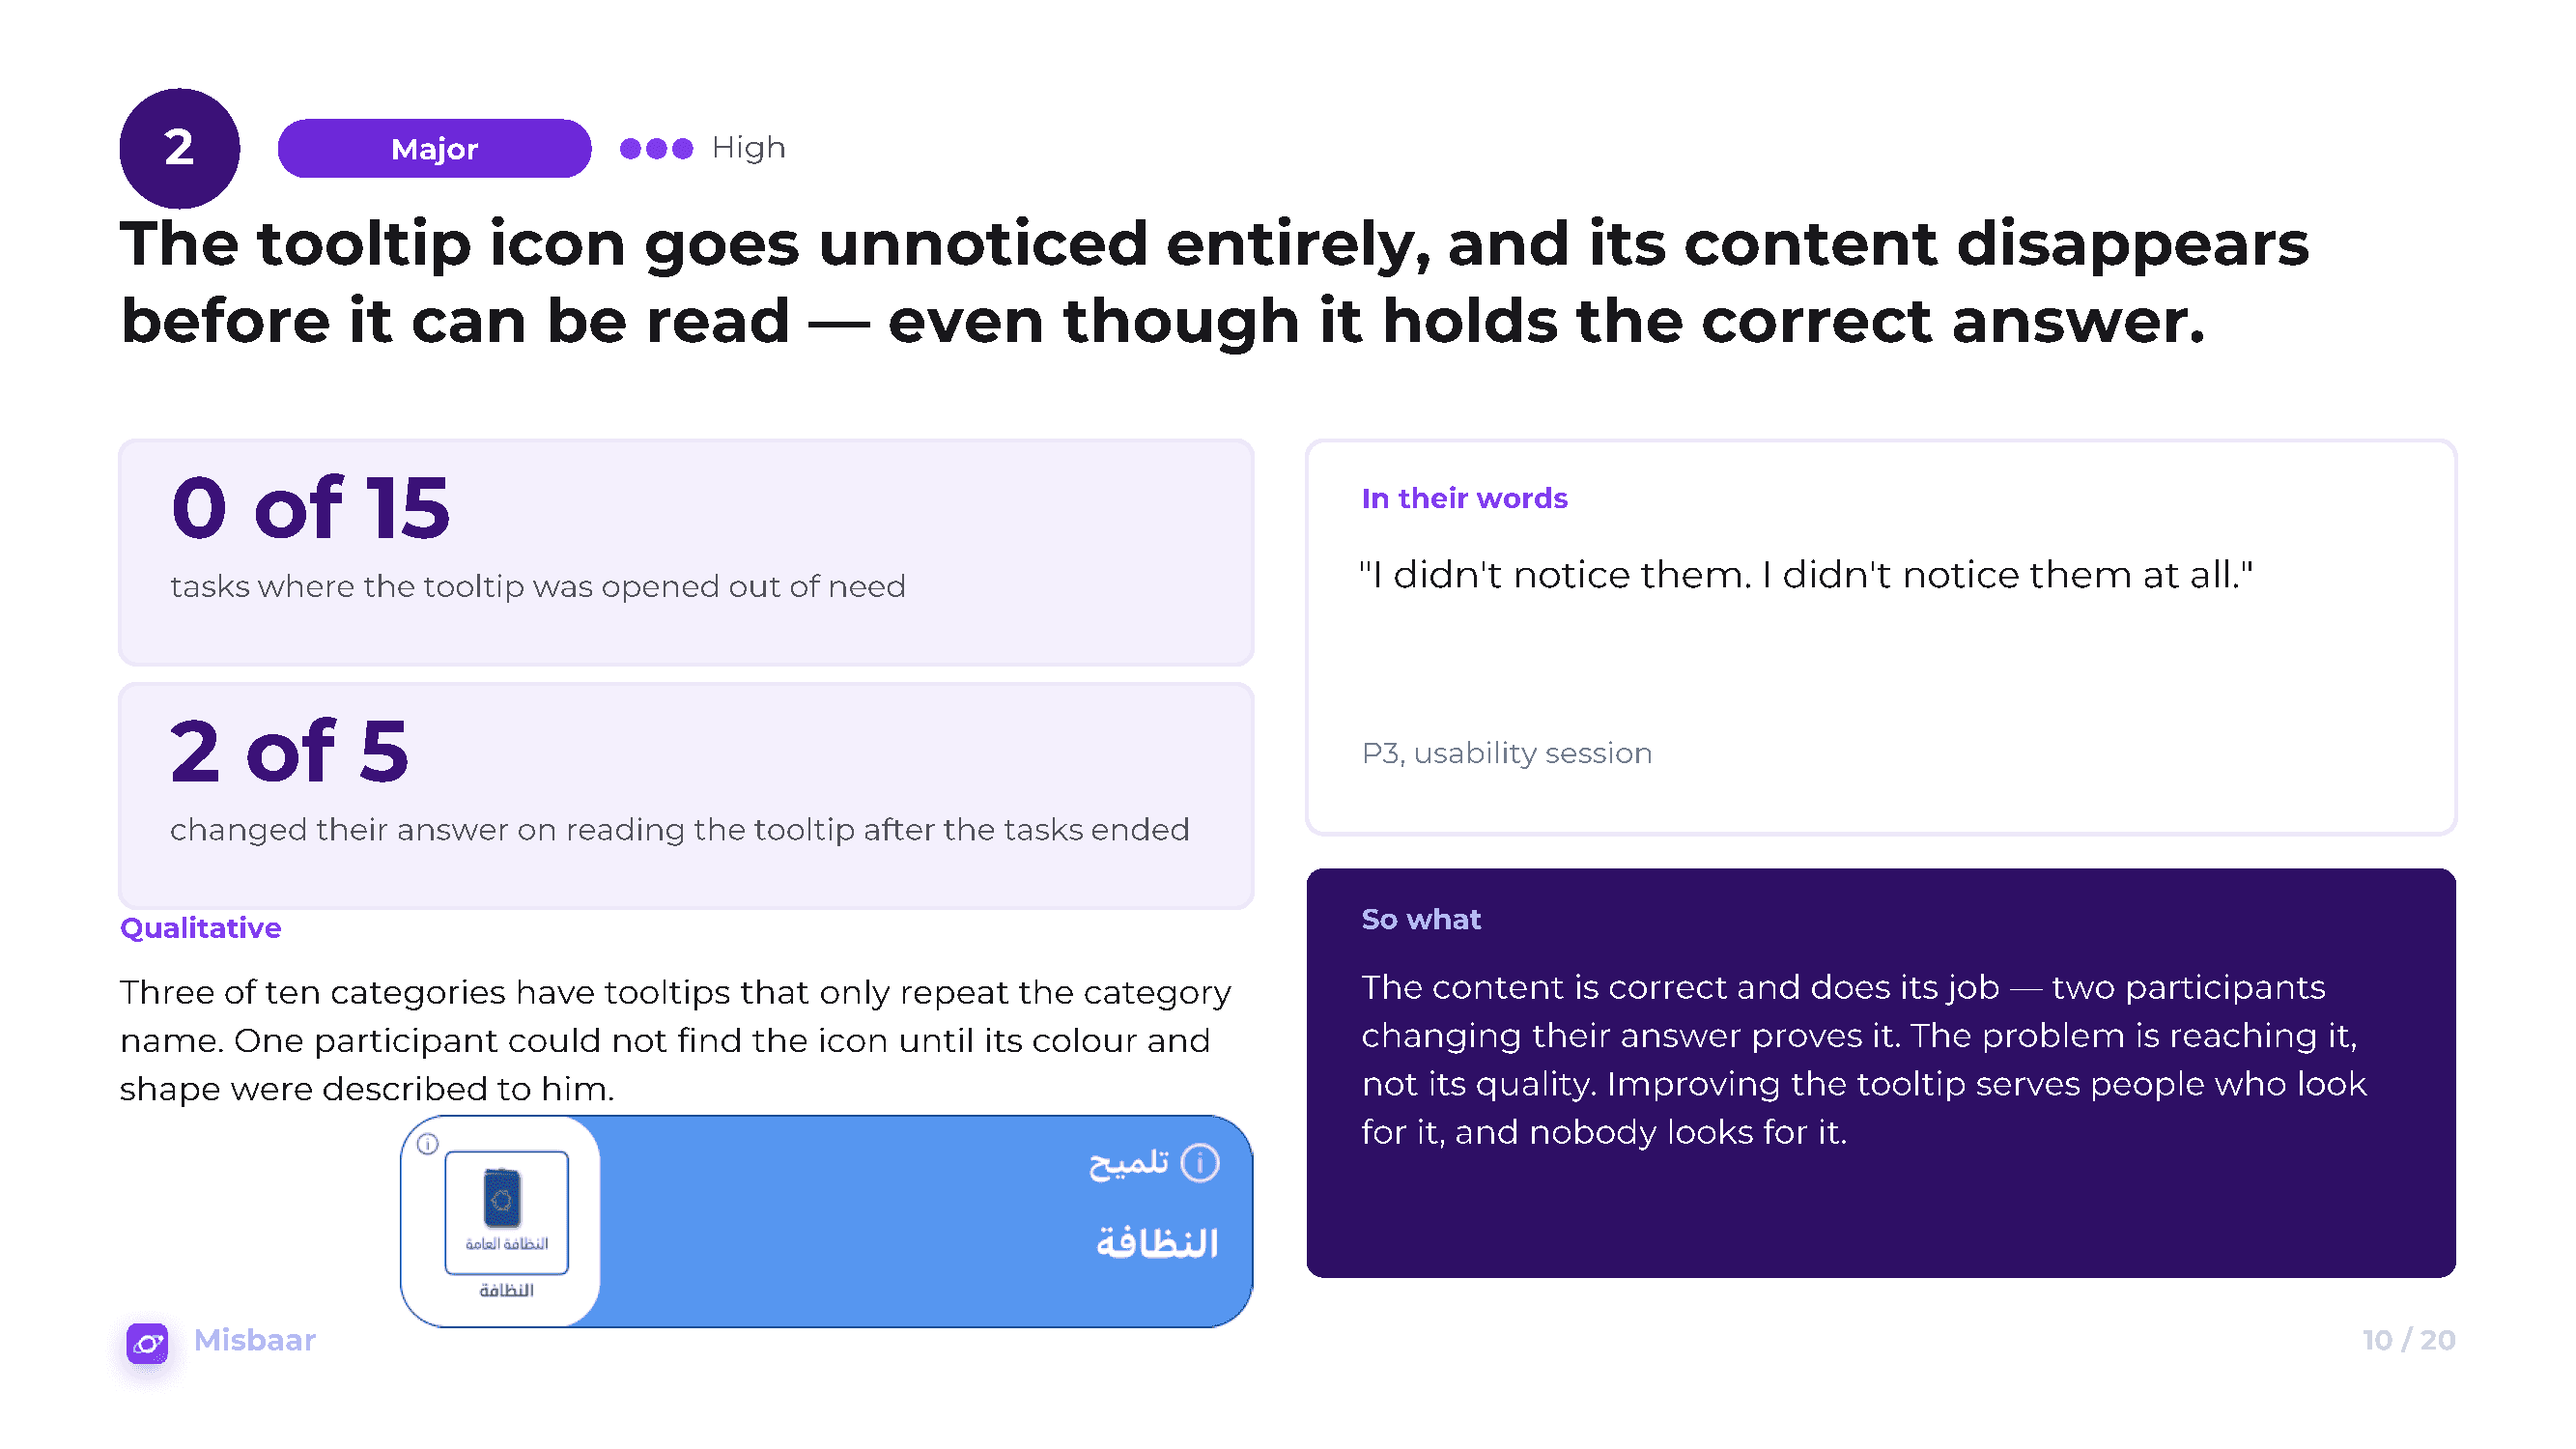This screenshot has height=1449, width=2576.
Task: Click the blue book category thumbnail
Action: click(506, 1212)
